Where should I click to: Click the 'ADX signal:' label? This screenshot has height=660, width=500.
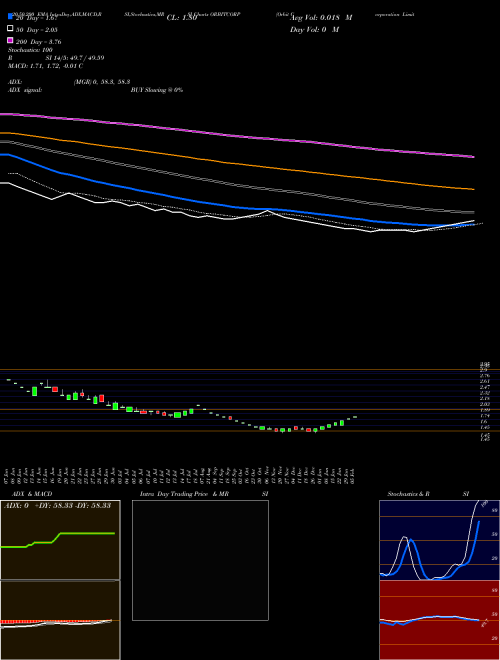point(25,90)
